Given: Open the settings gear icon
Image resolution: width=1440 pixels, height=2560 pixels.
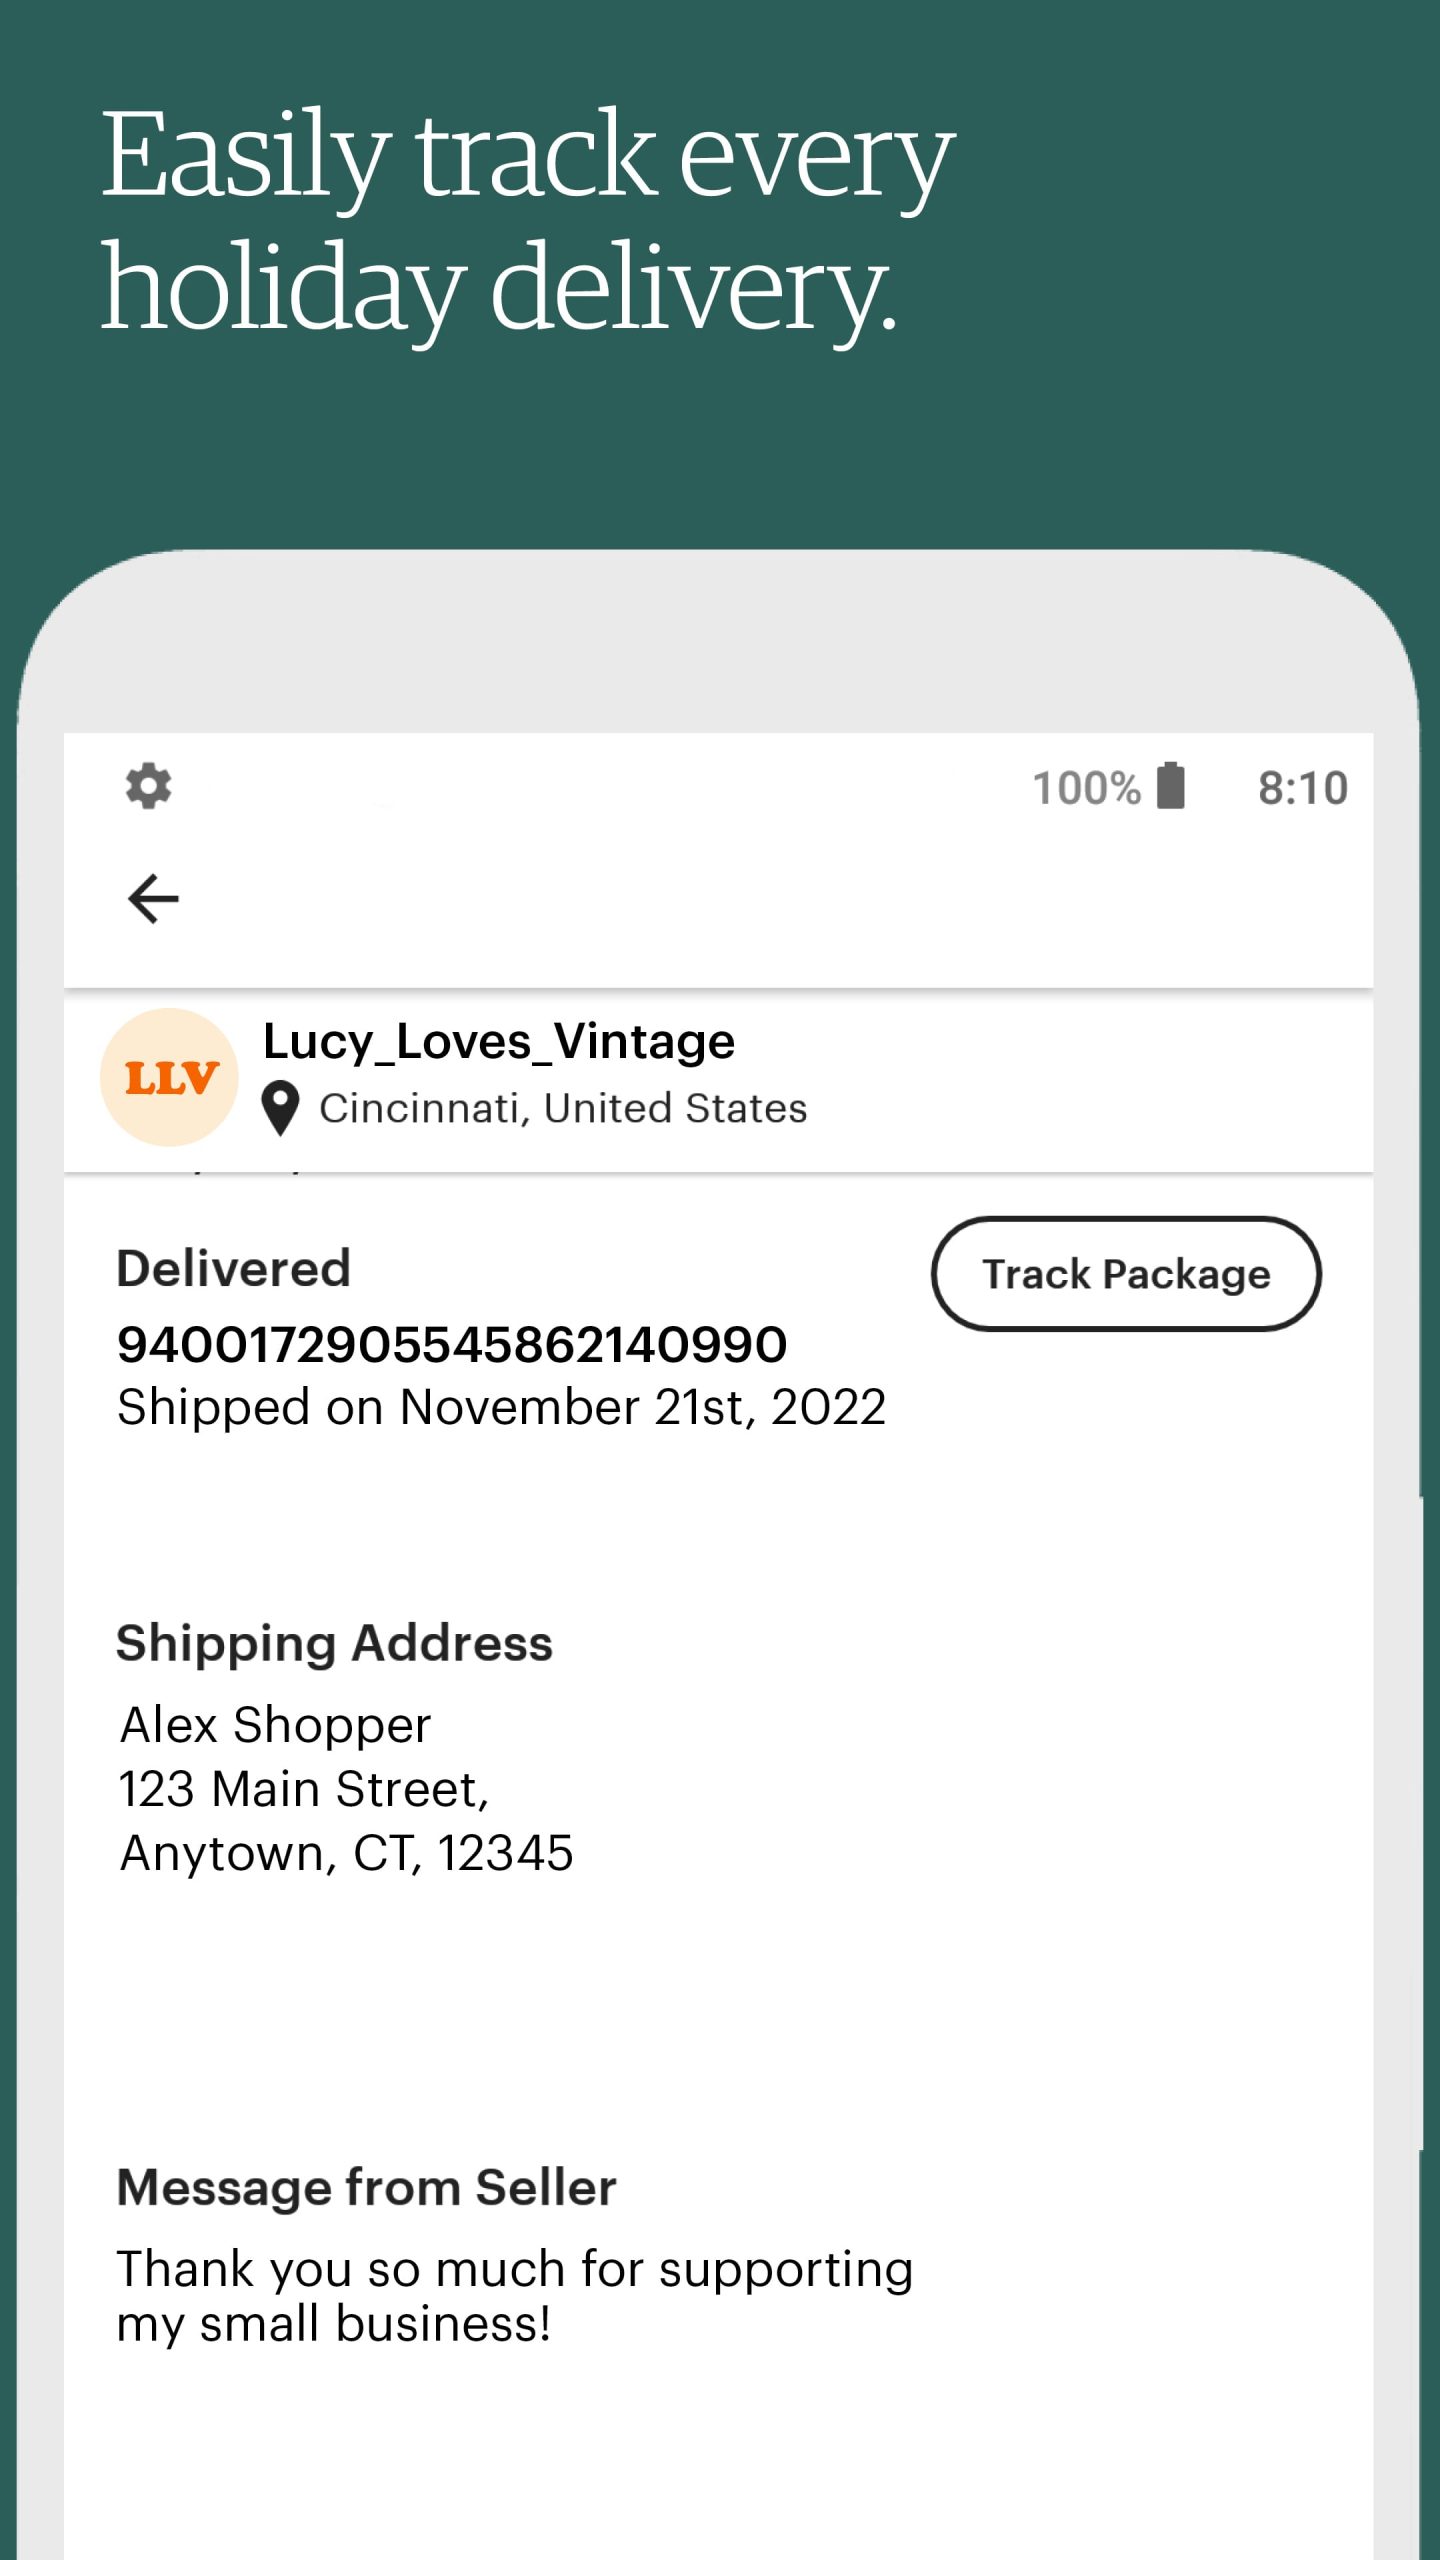Looking at the screenshot, I should [x=148, y=786].
